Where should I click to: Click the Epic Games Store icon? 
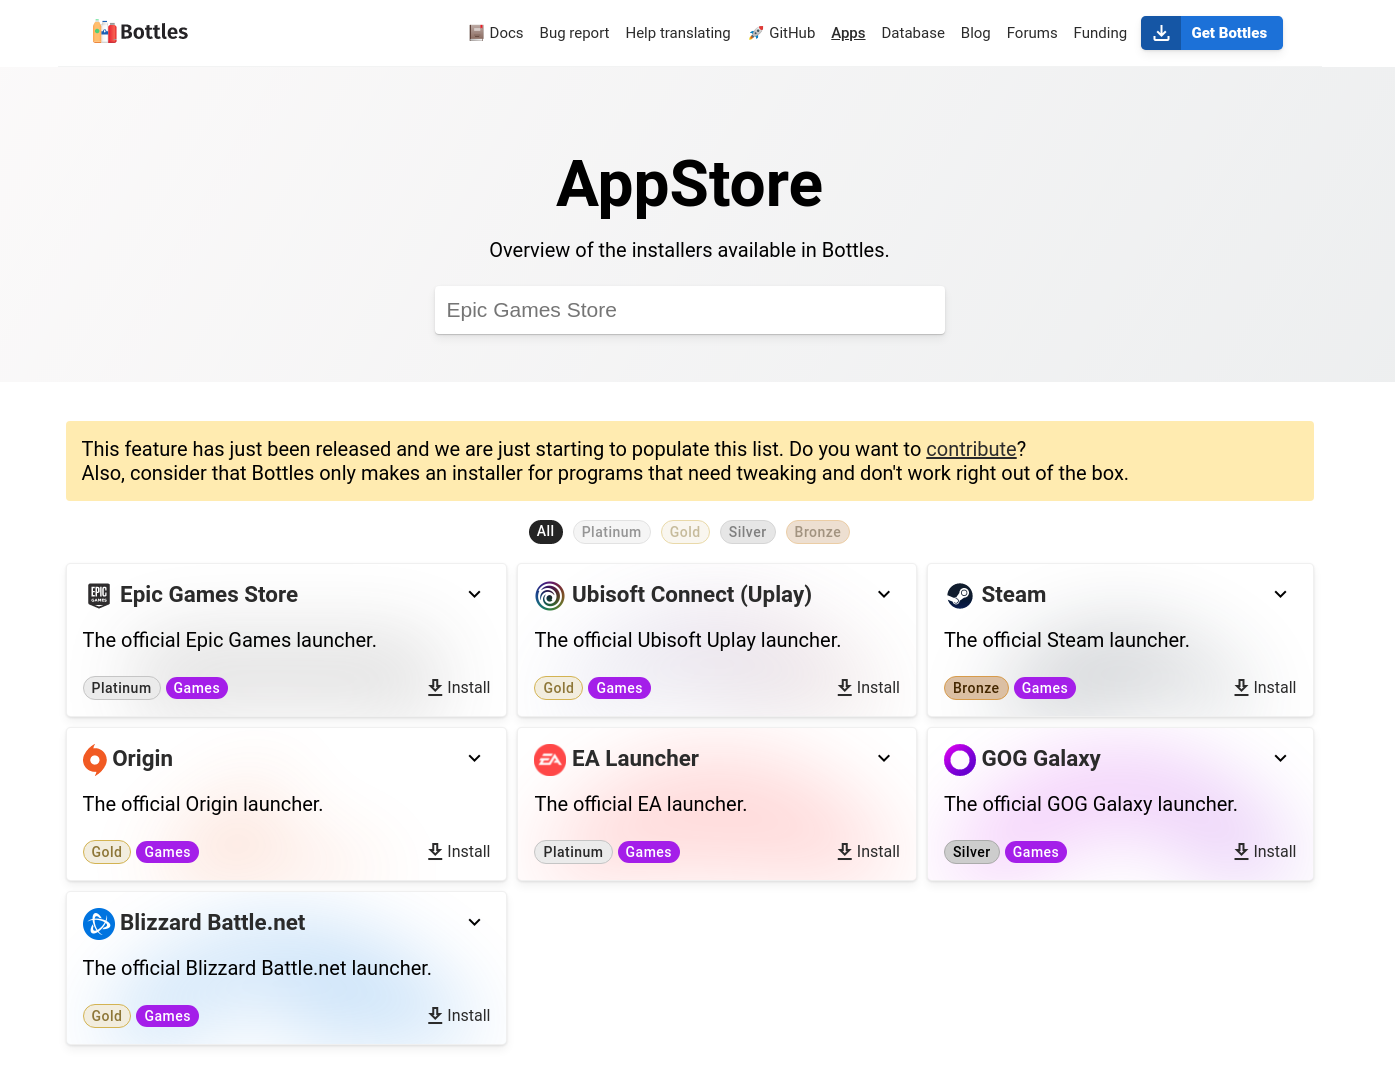click(x=98, y=595)
